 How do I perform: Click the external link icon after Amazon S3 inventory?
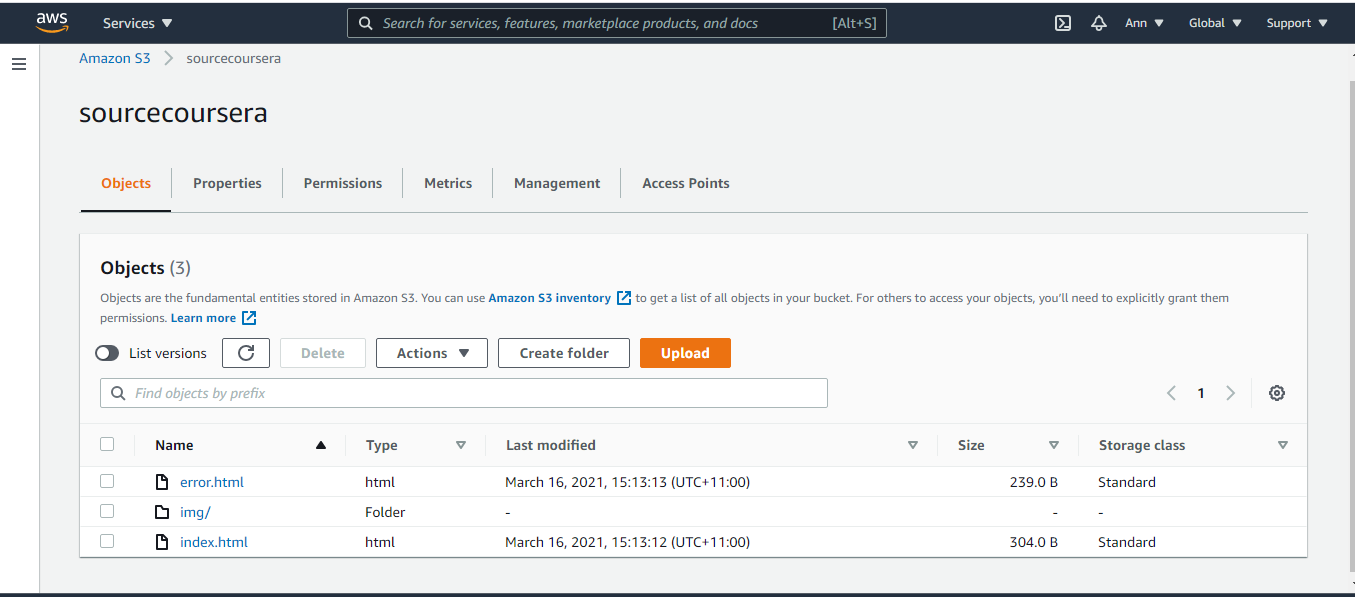pyautogui.click(x=624, y=298)
